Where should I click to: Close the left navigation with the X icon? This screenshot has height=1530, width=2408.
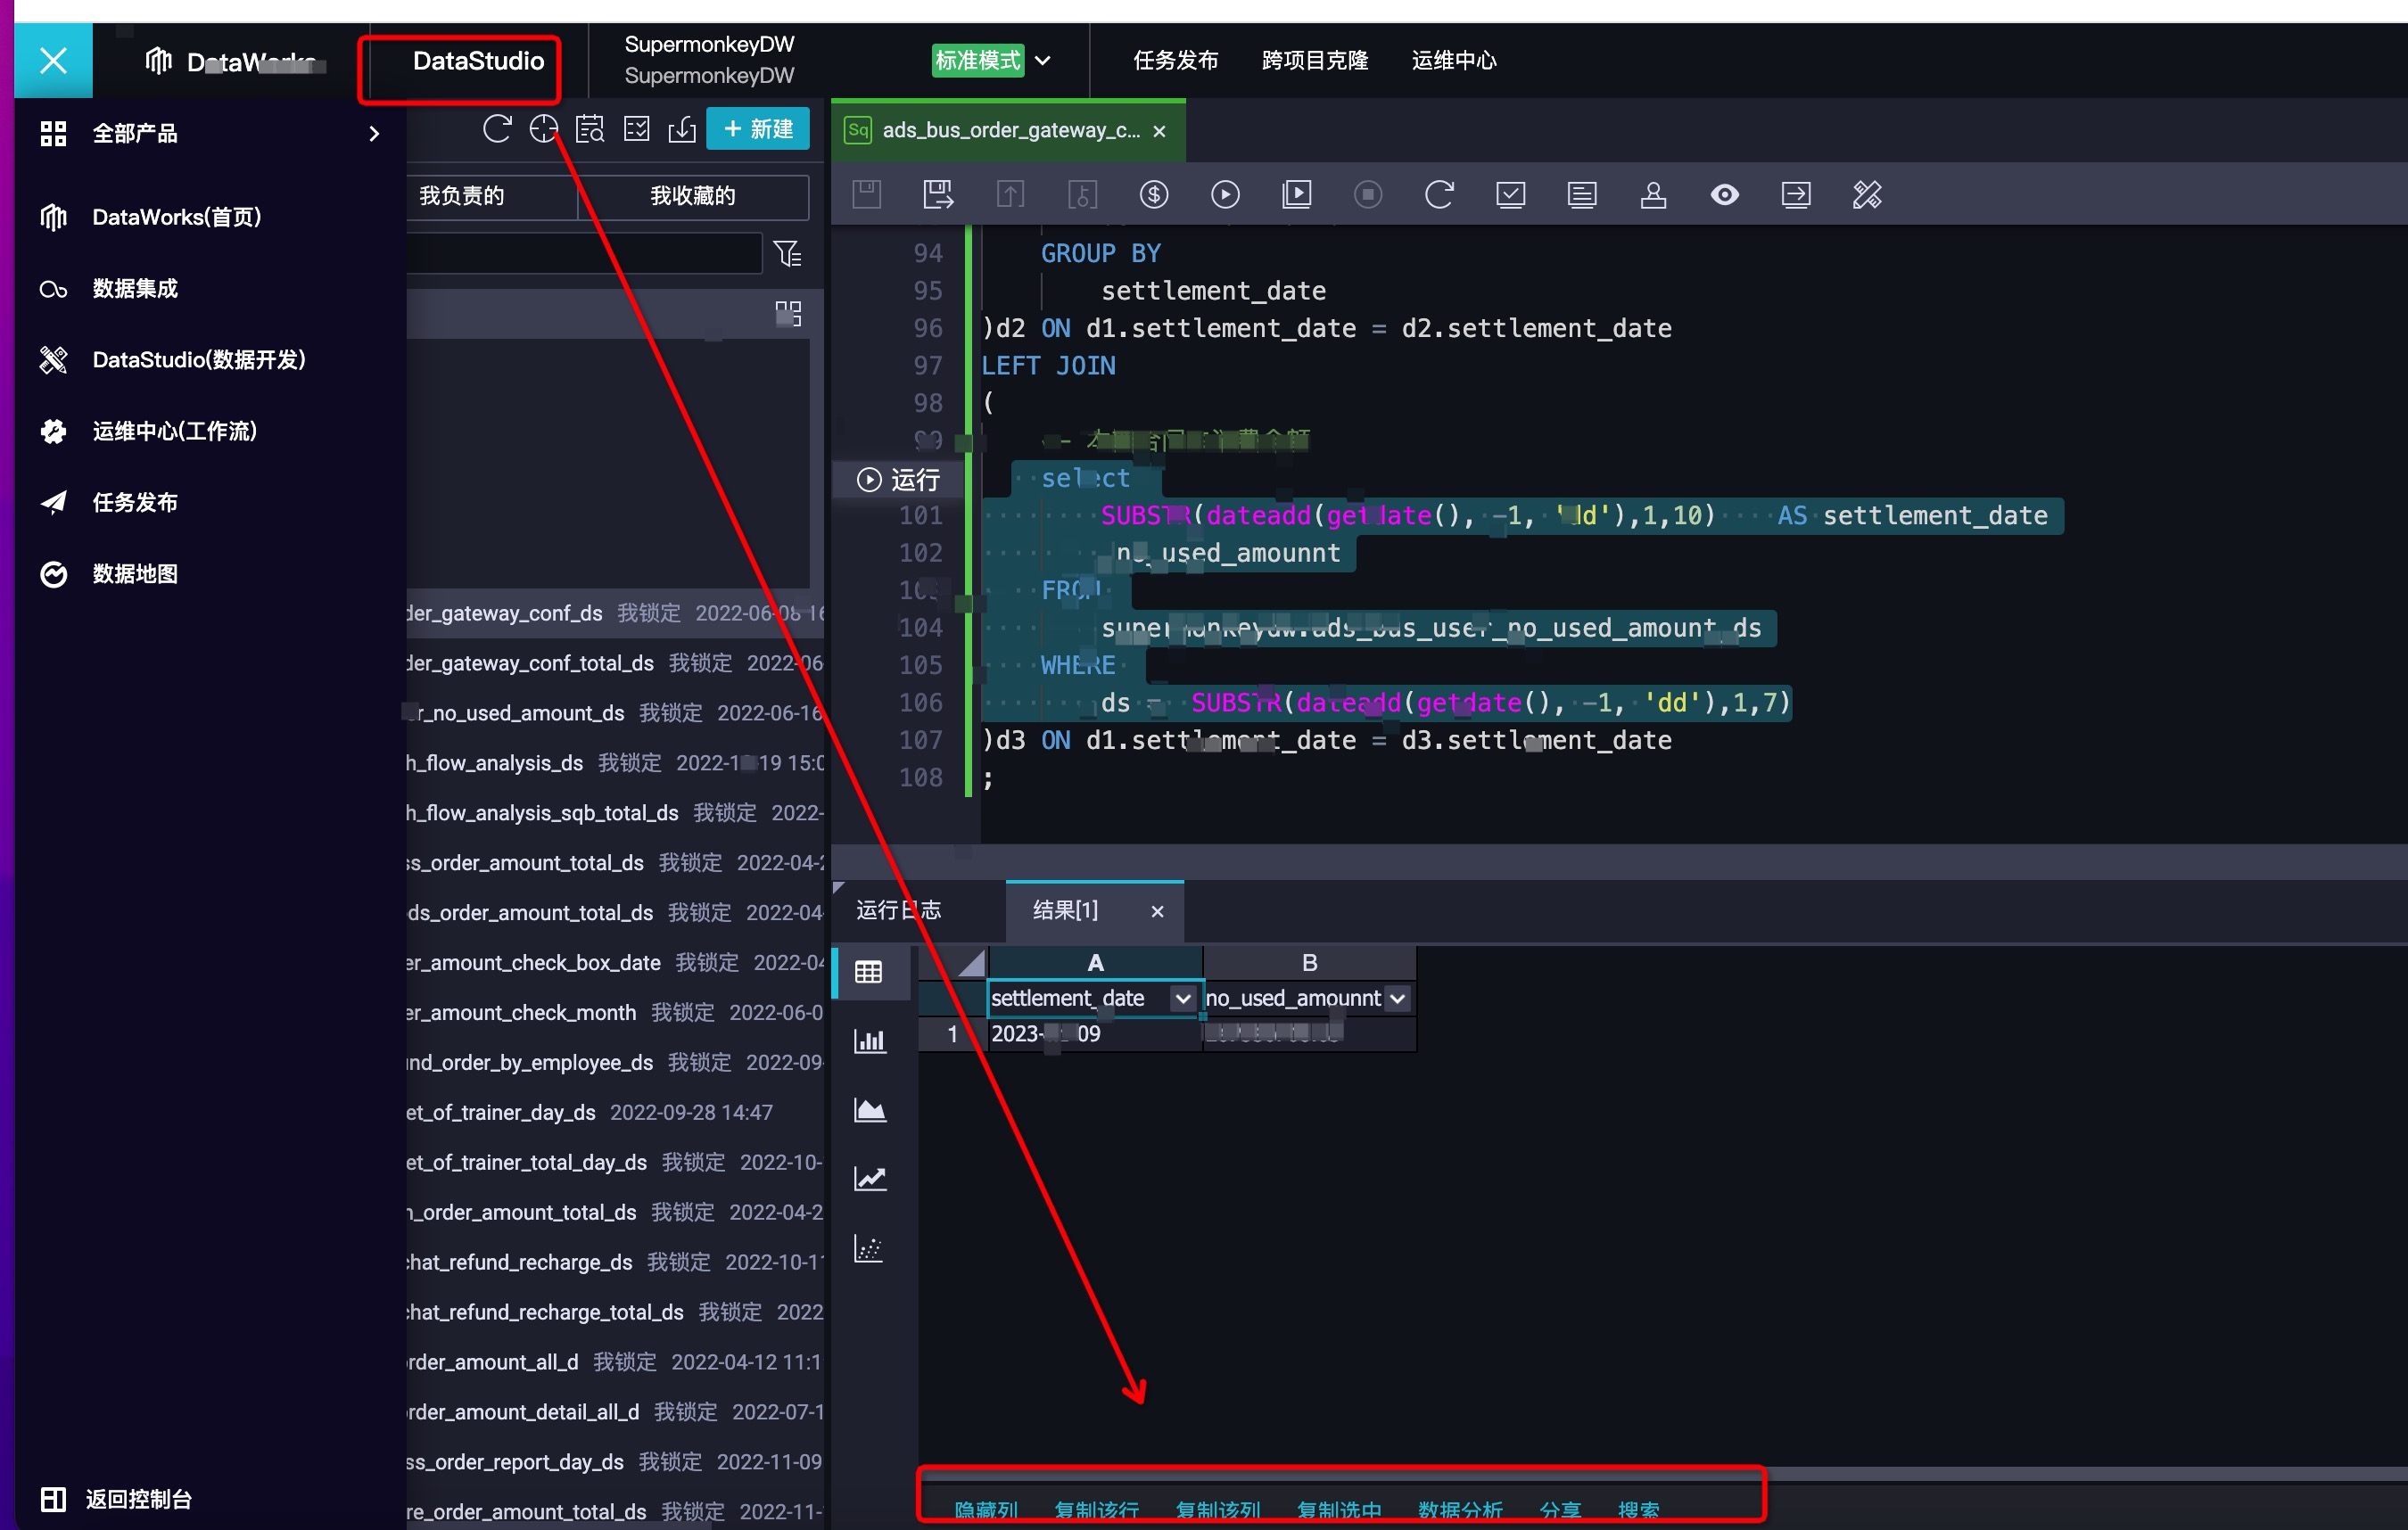[x=53, y=60]
